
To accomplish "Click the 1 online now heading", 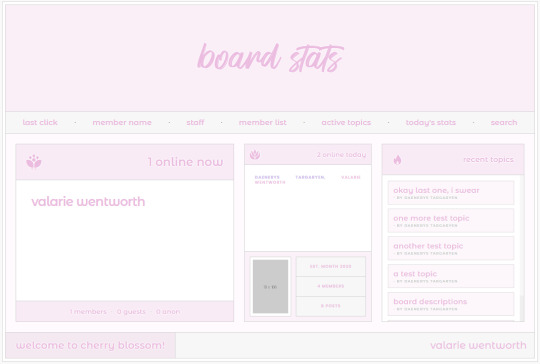I will [185, 162].
